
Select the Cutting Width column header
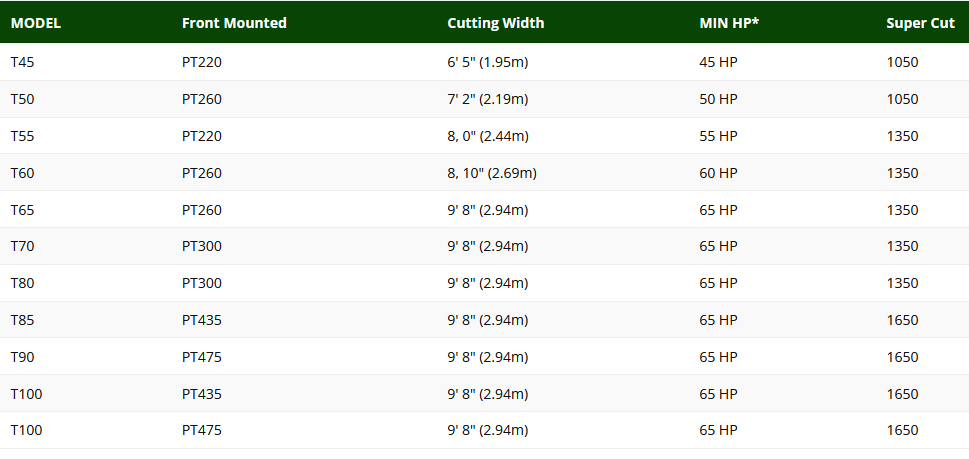tap(495, 23)
